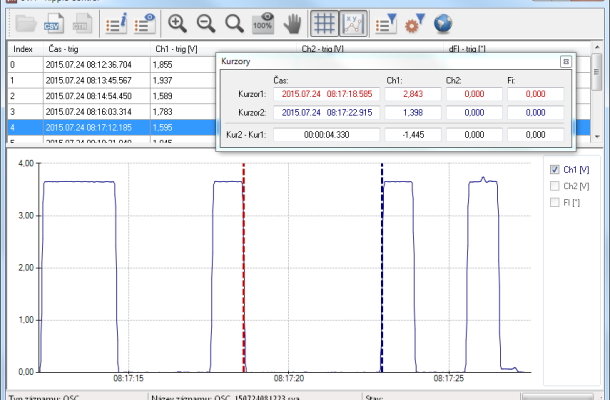Image resolution: width=610 pixels, height=400 pixels.
Task: Click the export to CSV icon
Action: (x=53, y=22)
